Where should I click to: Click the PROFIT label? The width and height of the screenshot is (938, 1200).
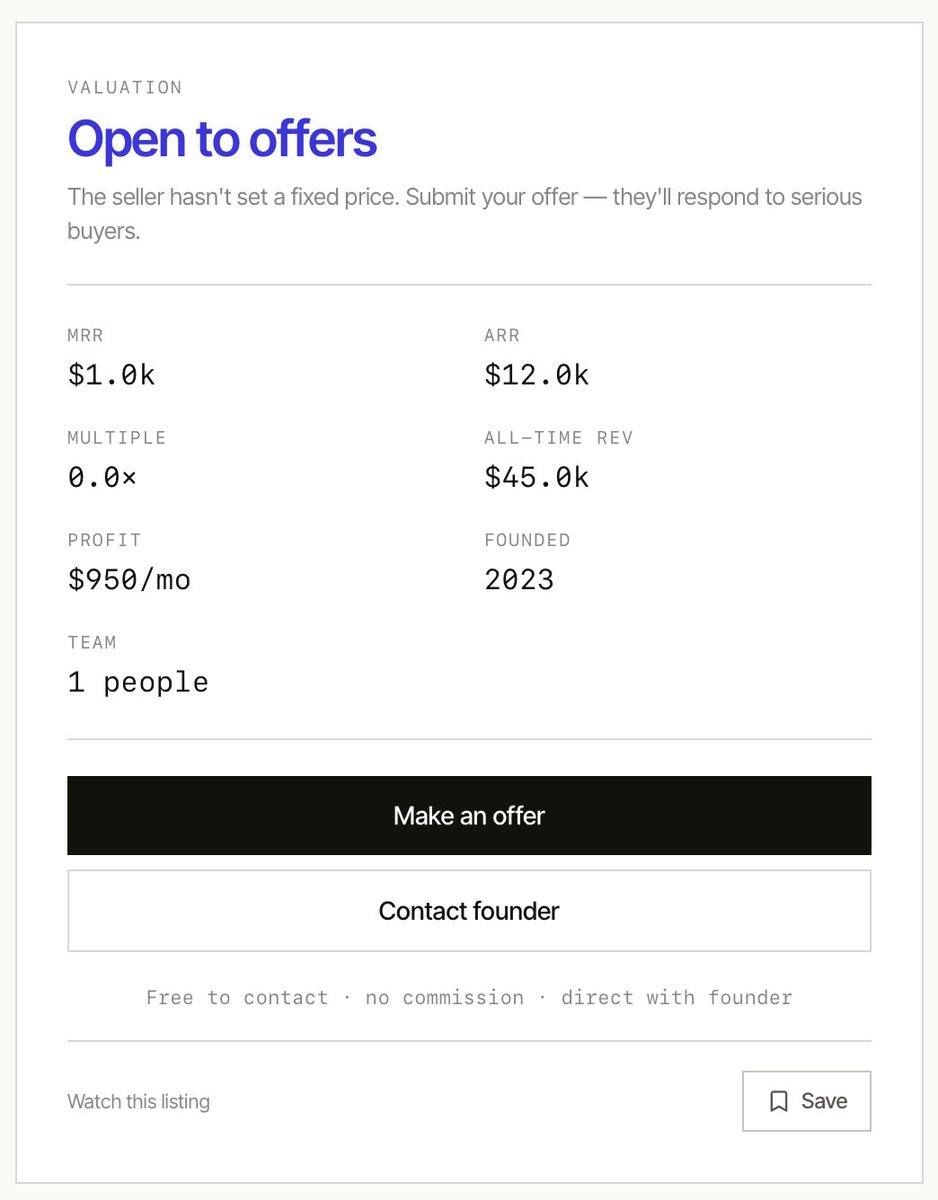105,540
